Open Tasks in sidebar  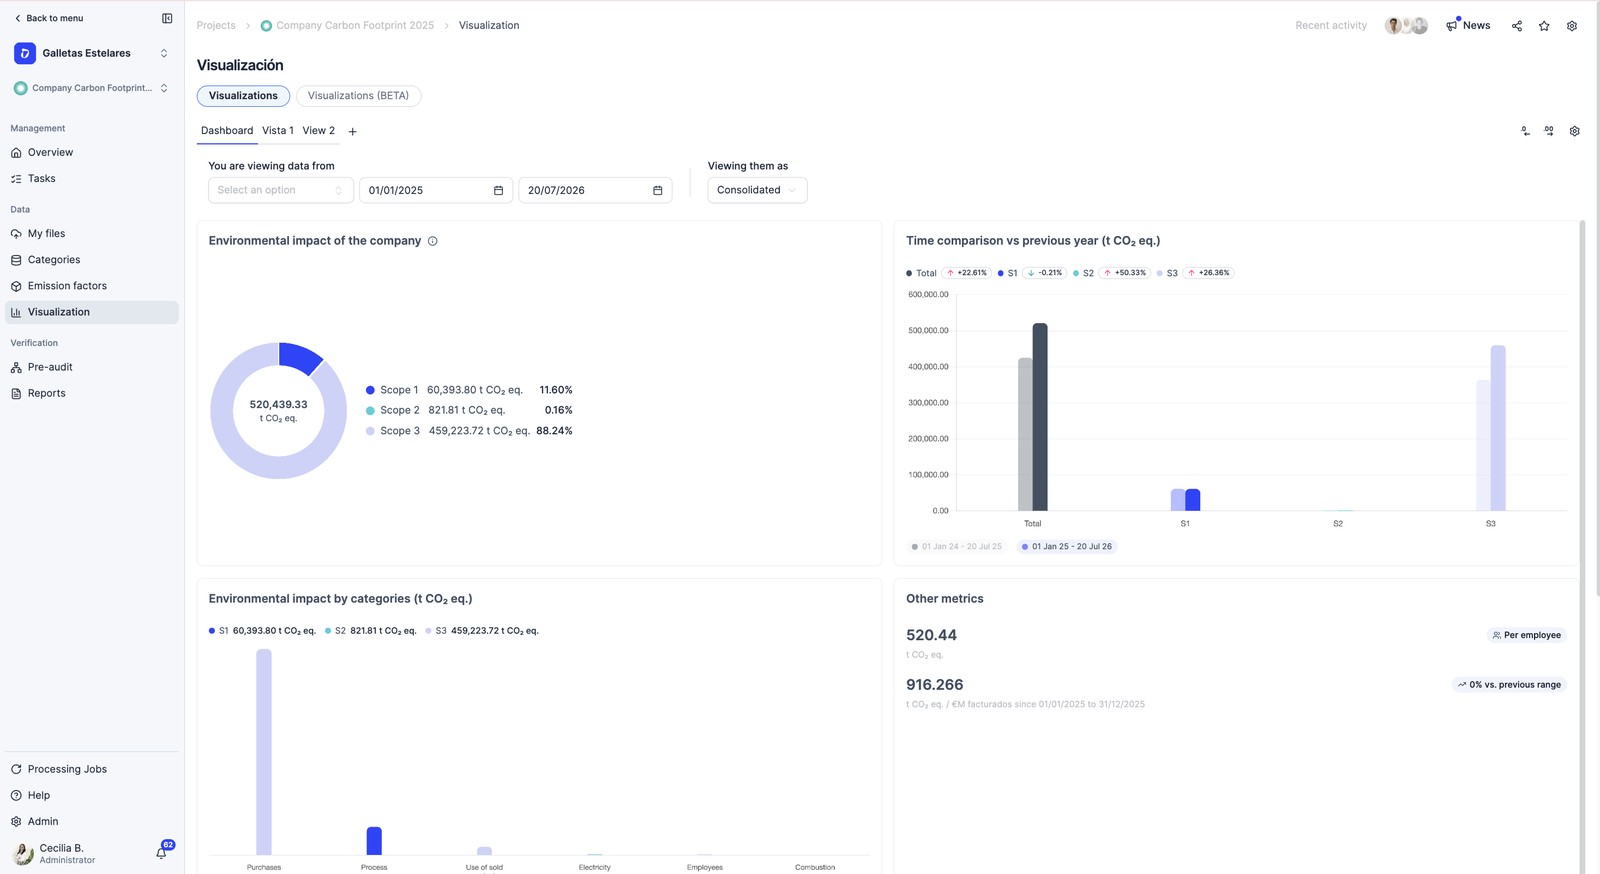92,178
